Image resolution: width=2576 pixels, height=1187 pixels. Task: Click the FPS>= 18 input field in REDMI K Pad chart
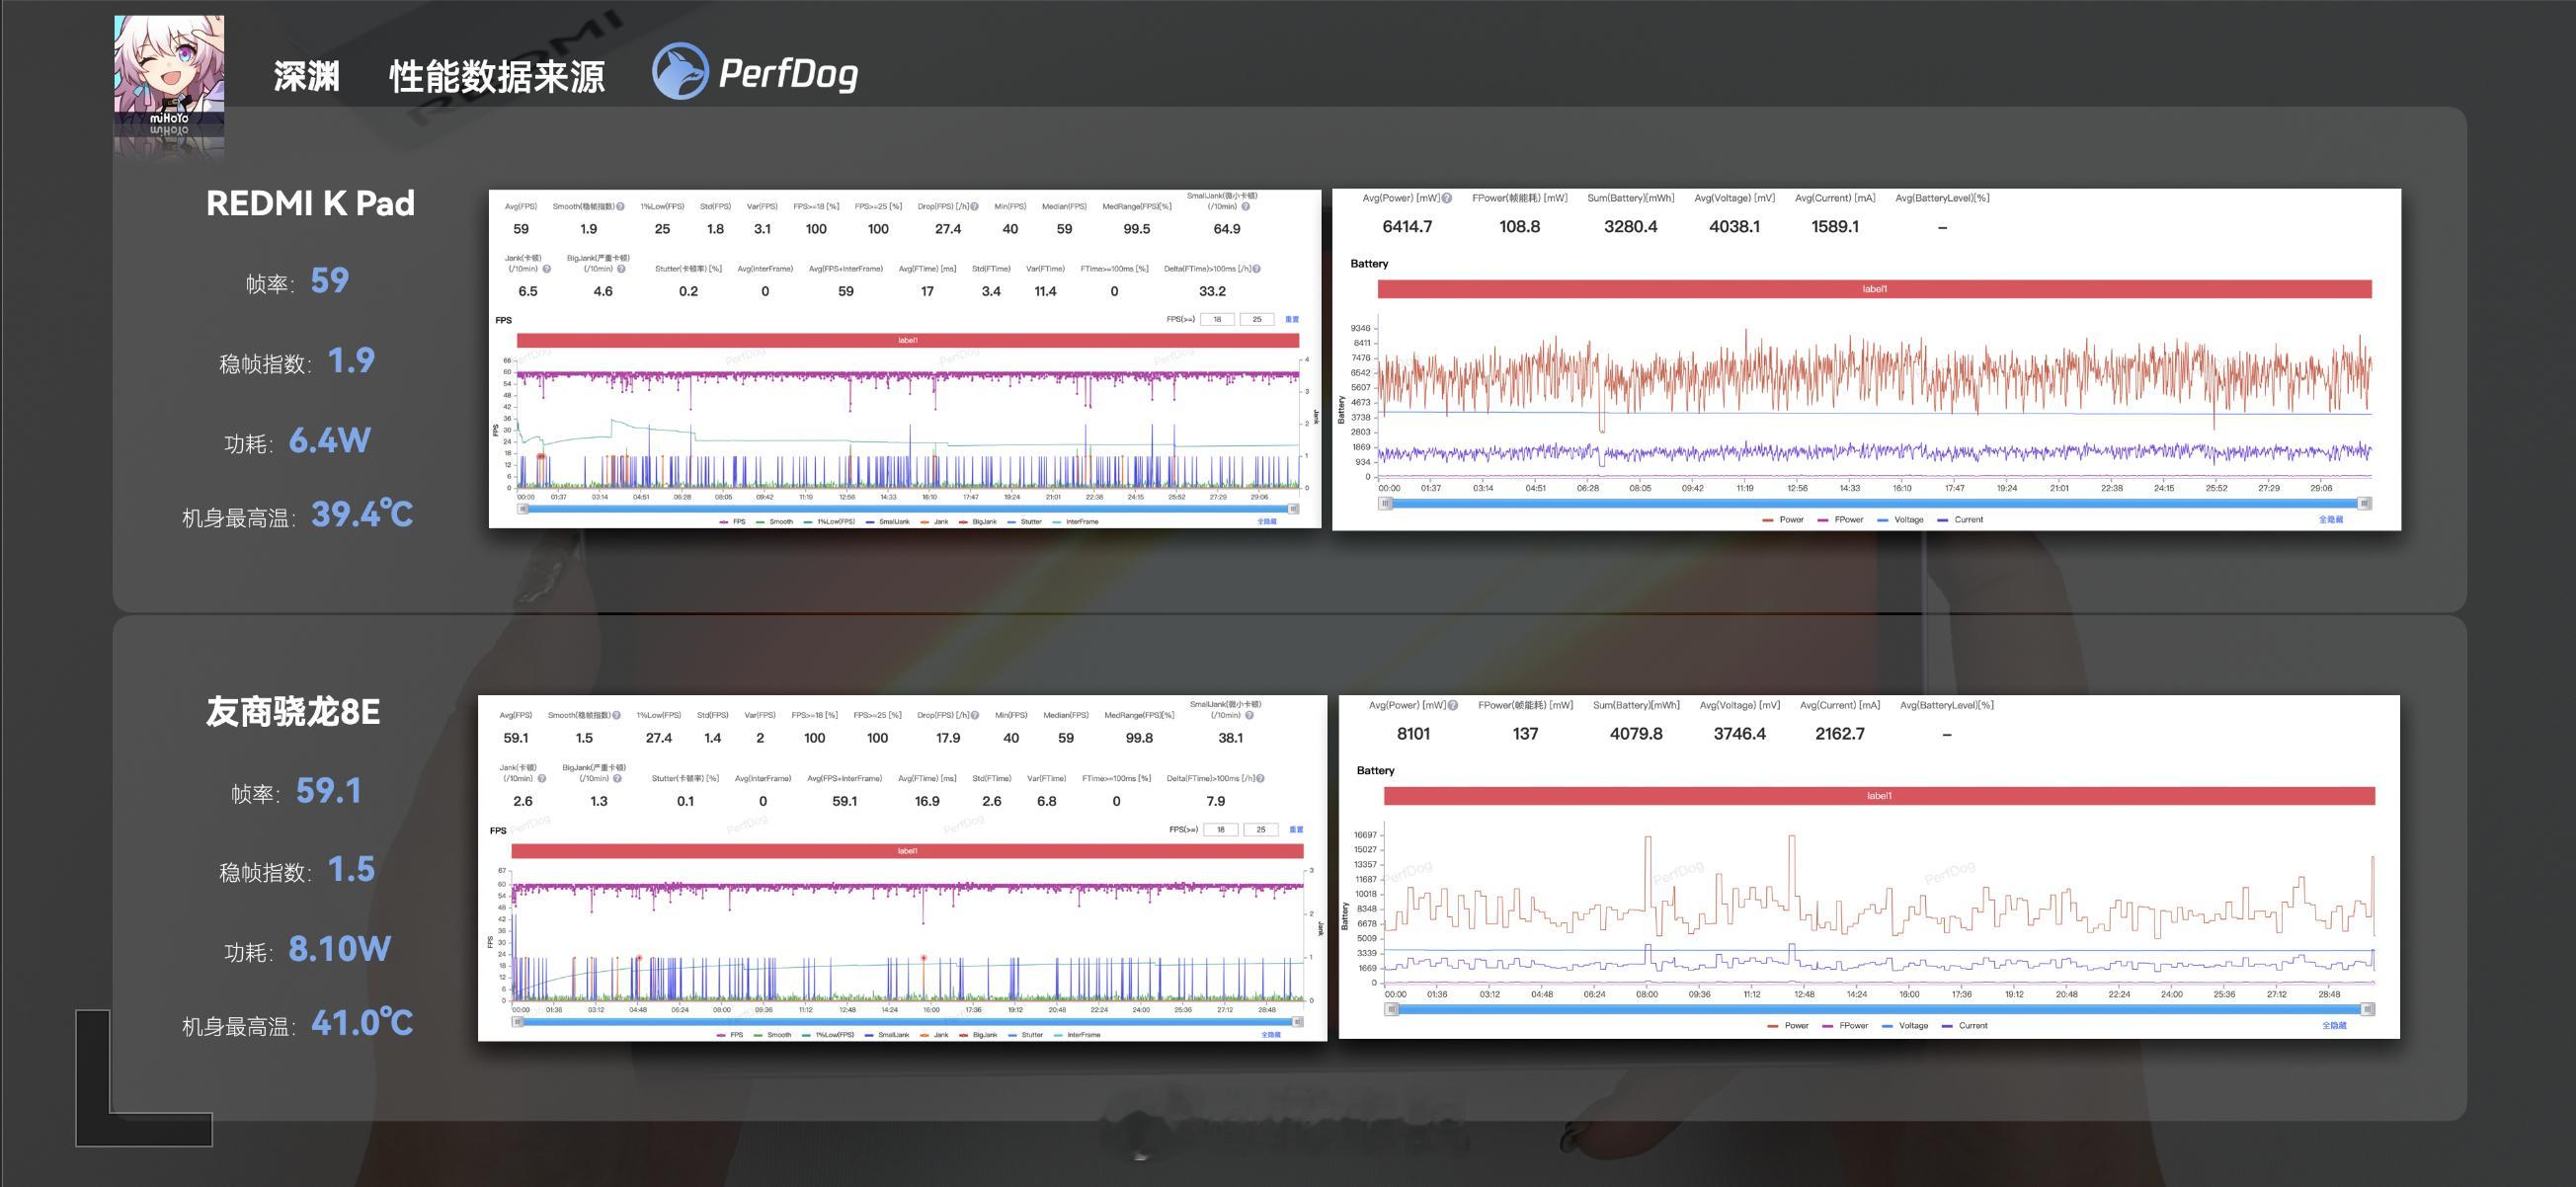tap(1217, 319)
